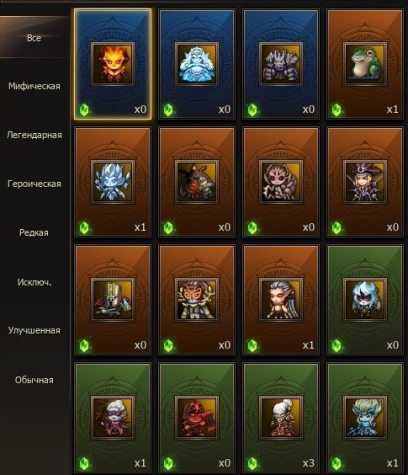The image size is (408, 475).
Task: Select the blue troll card
Action: coord(365,418)
